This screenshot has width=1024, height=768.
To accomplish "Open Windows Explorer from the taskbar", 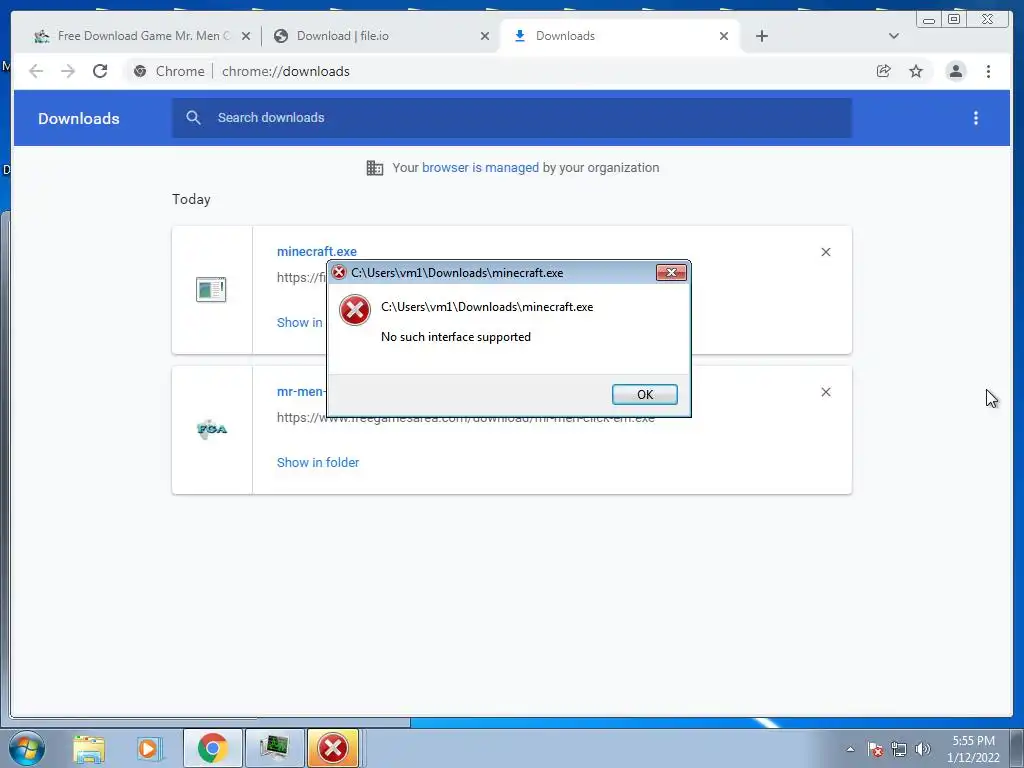I will [89, 748].
